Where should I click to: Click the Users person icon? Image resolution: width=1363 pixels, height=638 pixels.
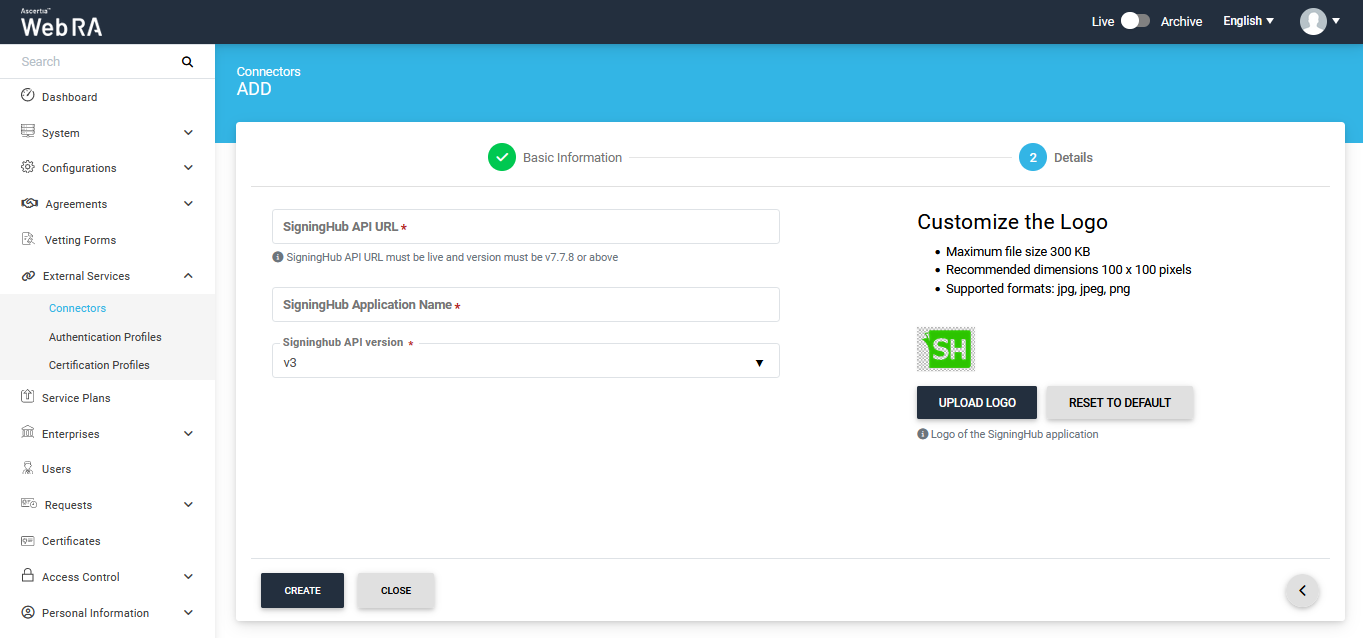28,468
